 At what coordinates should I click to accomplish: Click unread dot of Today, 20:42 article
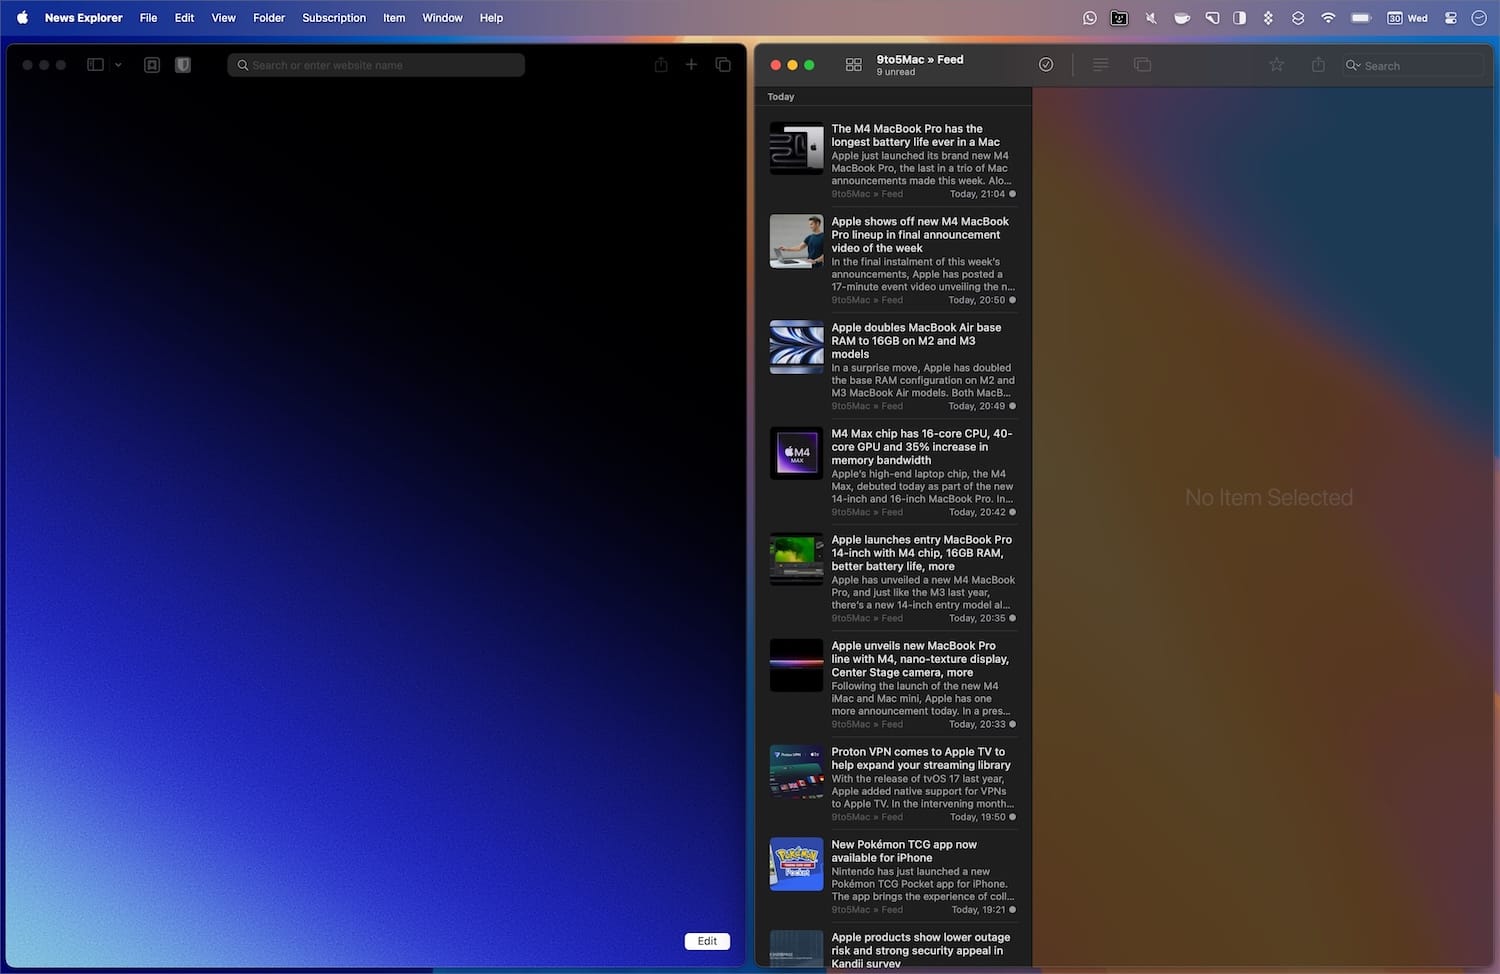point(1012,512)
